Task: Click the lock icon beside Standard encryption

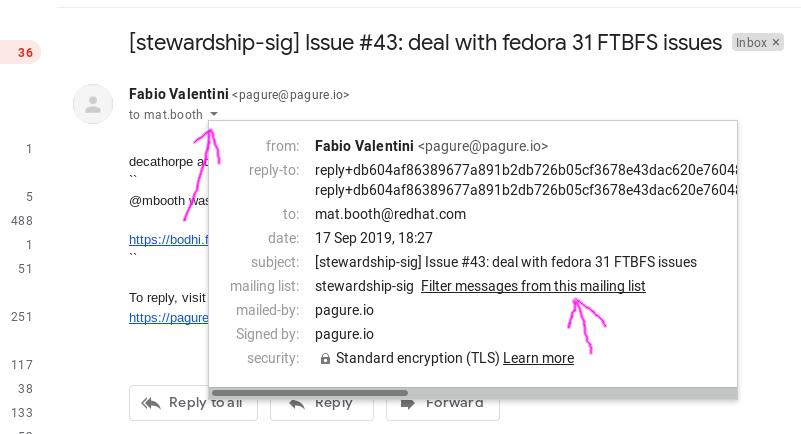Action: click(325, 358)
